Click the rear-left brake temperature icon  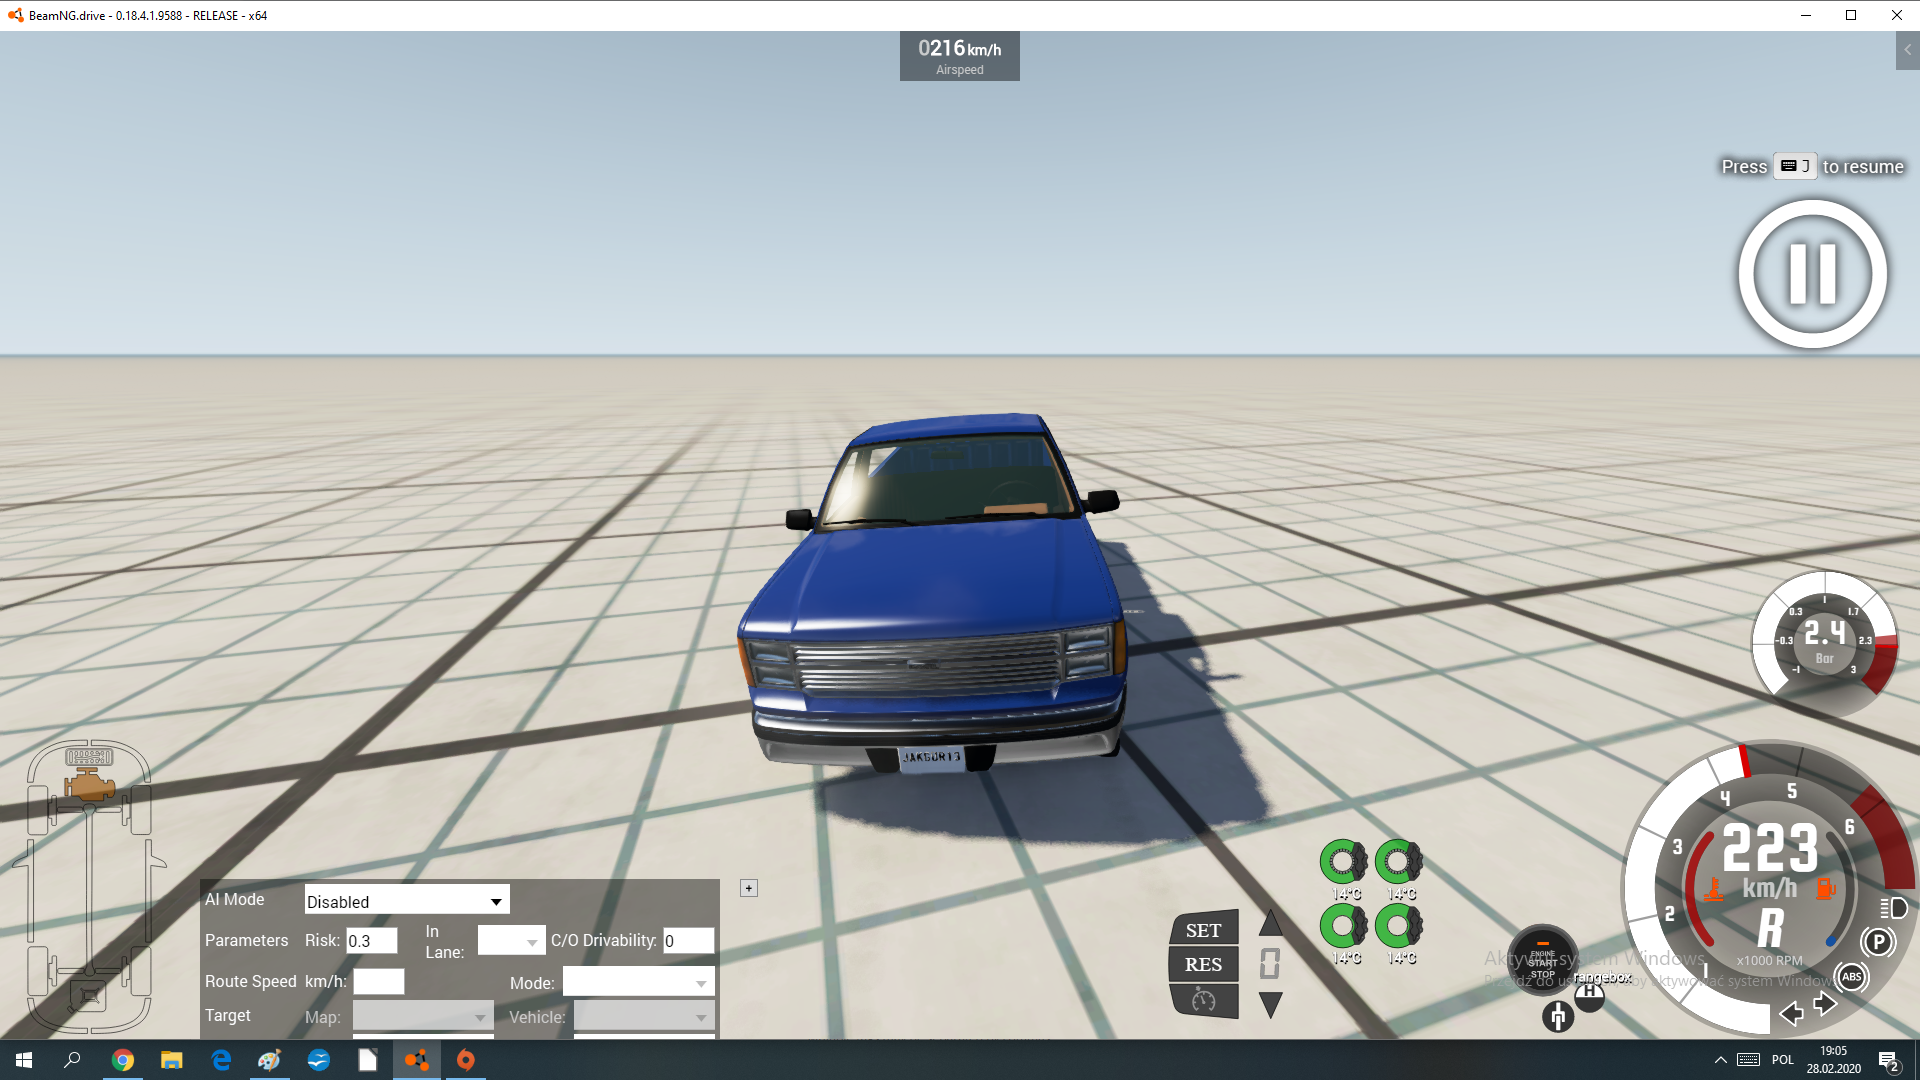point(1343,926)
